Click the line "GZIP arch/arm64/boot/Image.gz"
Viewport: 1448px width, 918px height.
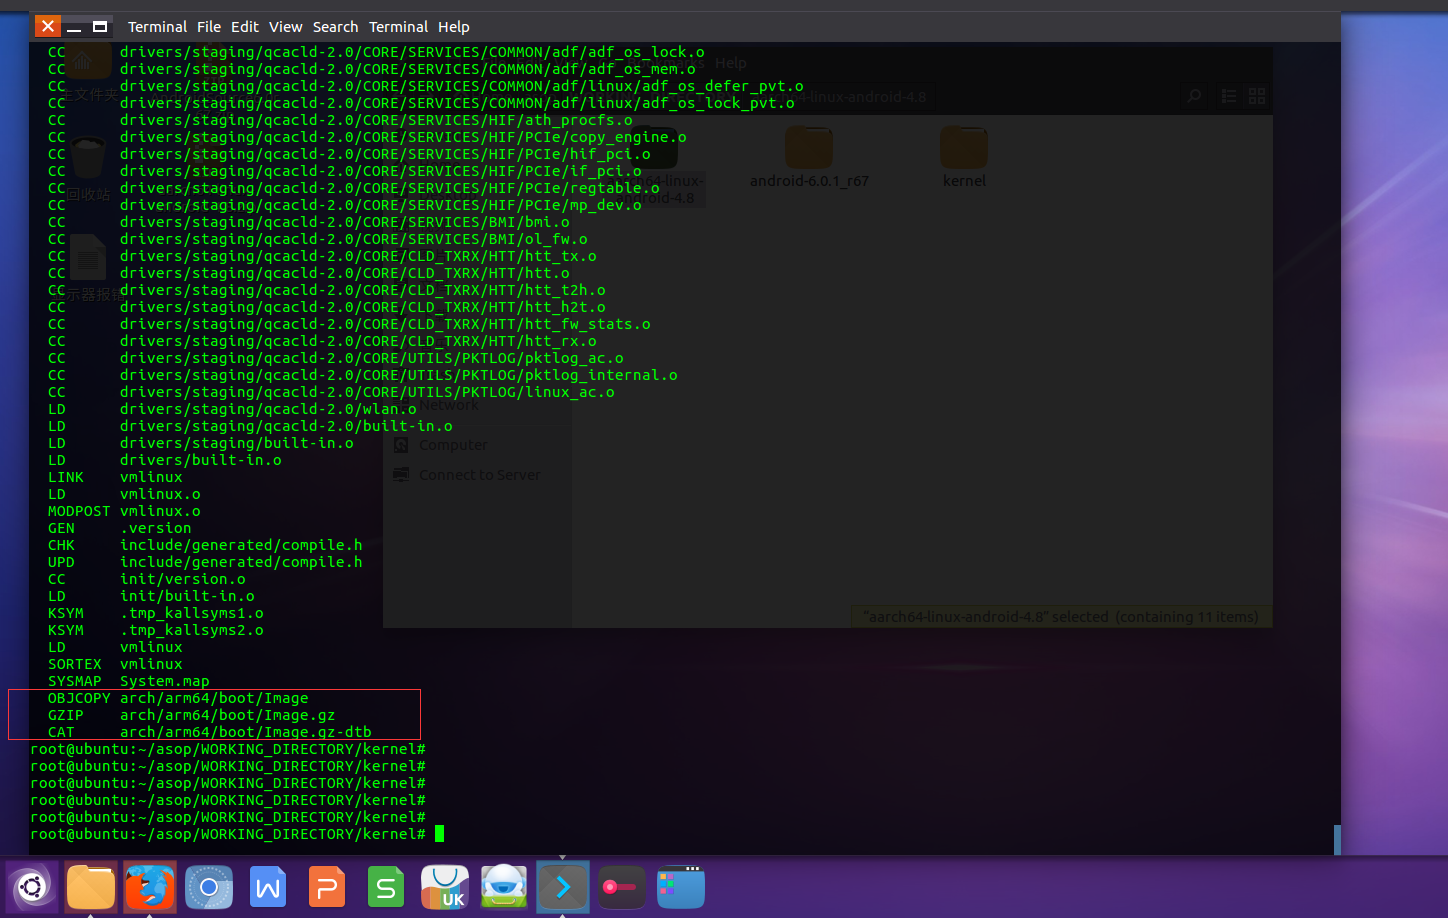[191, 715]
